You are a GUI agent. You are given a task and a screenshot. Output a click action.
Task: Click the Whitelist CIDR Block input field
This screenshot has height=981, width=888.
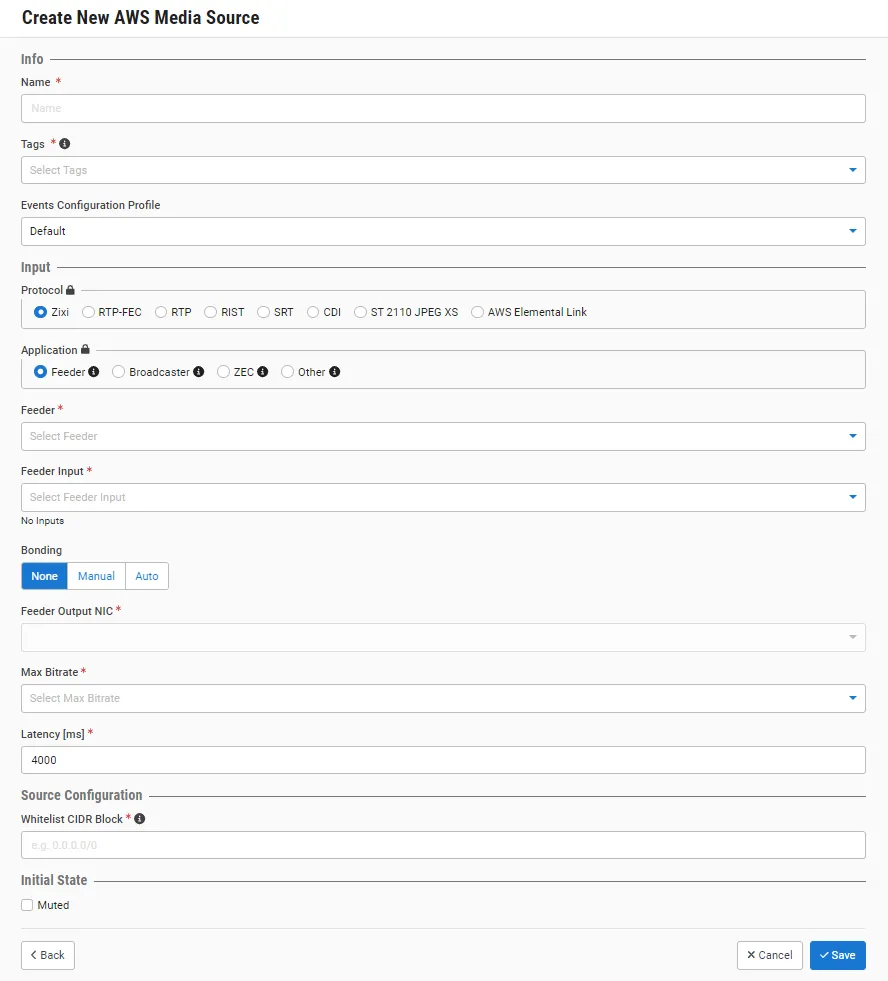click(443, 845)
